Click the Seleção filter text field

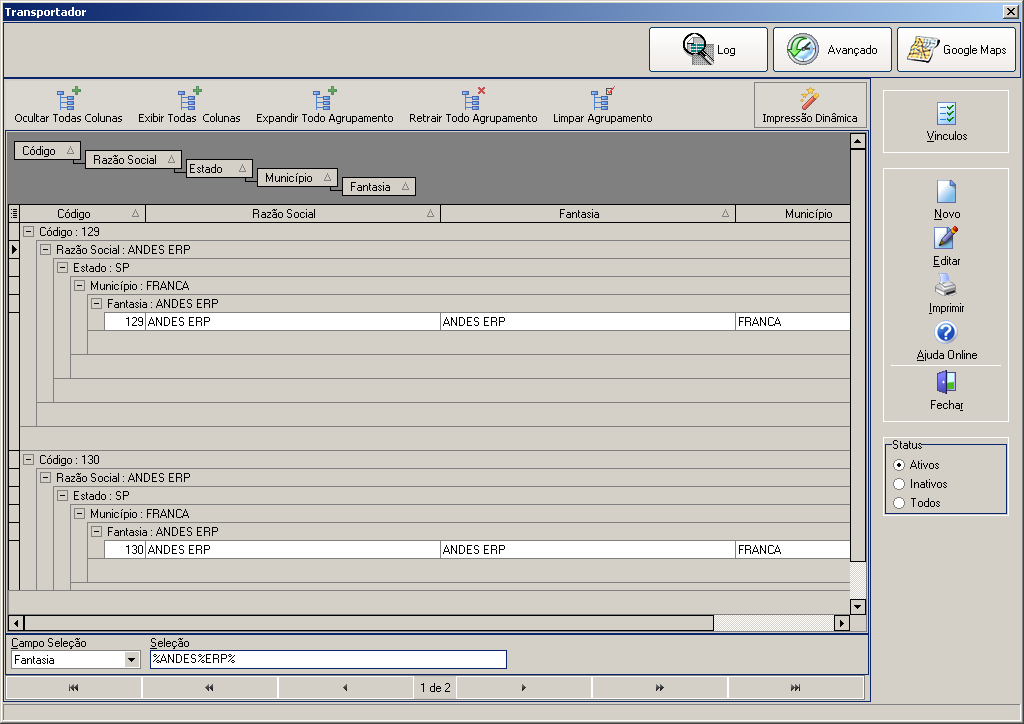328,659
